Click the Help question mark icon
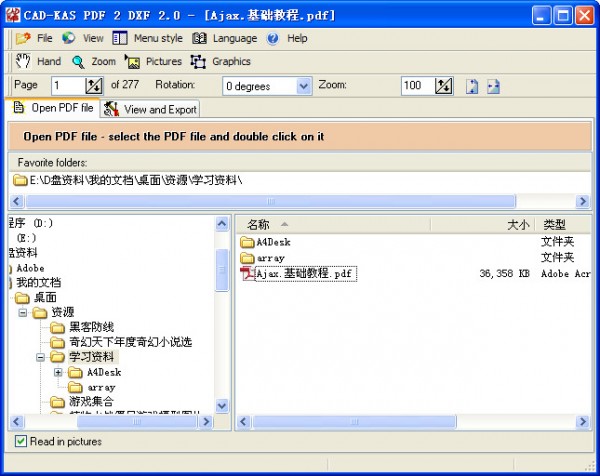This screenshot has height=476, width=600. tap(273, 38)
